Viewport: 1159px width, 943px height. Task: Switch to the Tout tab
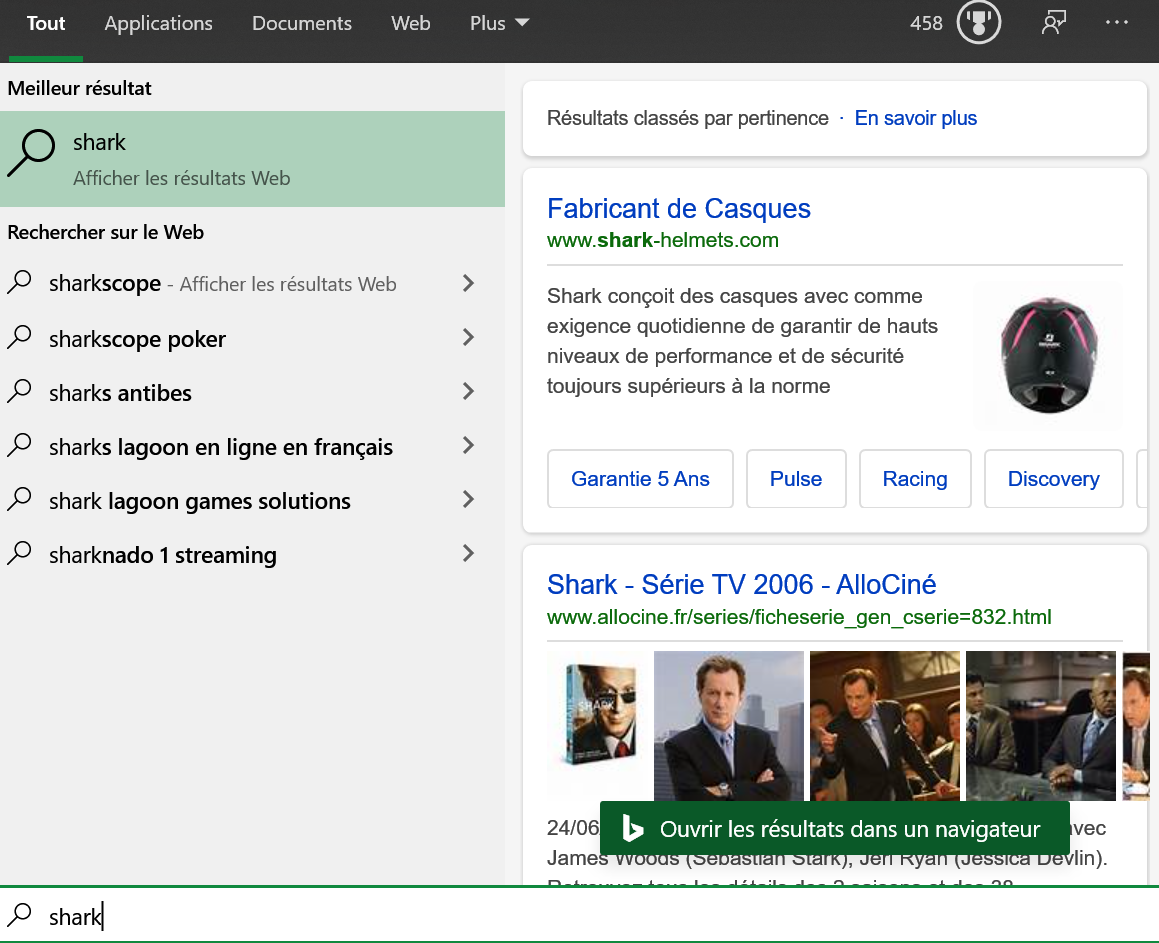46,24
